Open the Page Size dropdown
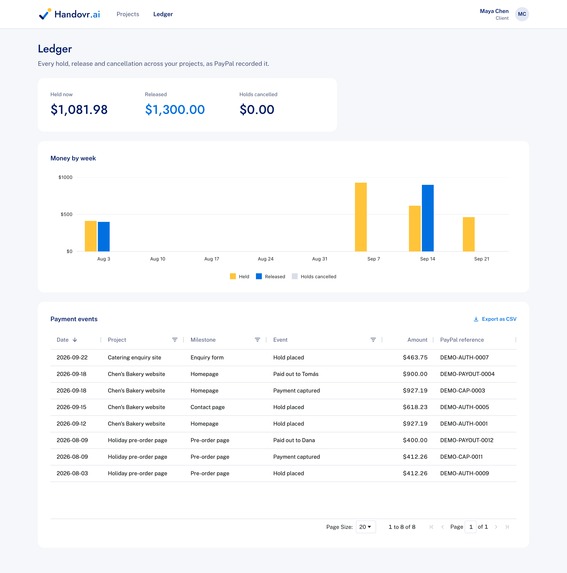Viewport: 567px width, 573px height. click(365, 527)
